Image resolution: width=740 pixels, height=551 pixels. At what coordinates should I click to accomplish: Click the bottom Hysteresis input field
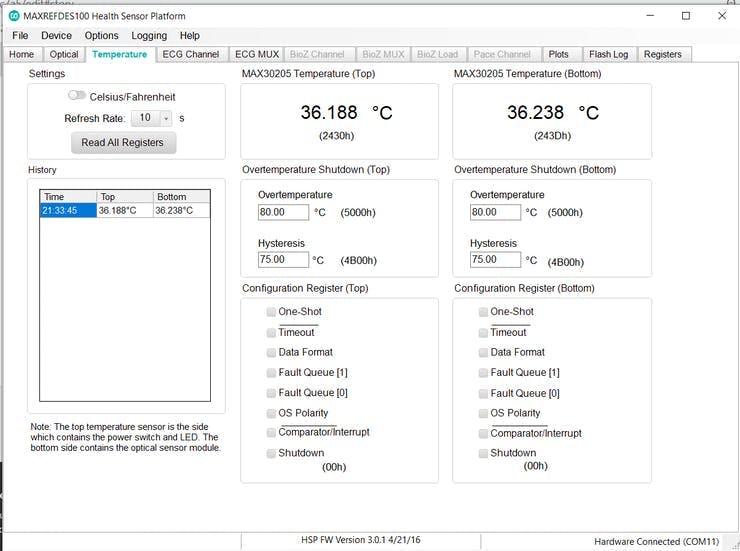click(x=495, y=259)
